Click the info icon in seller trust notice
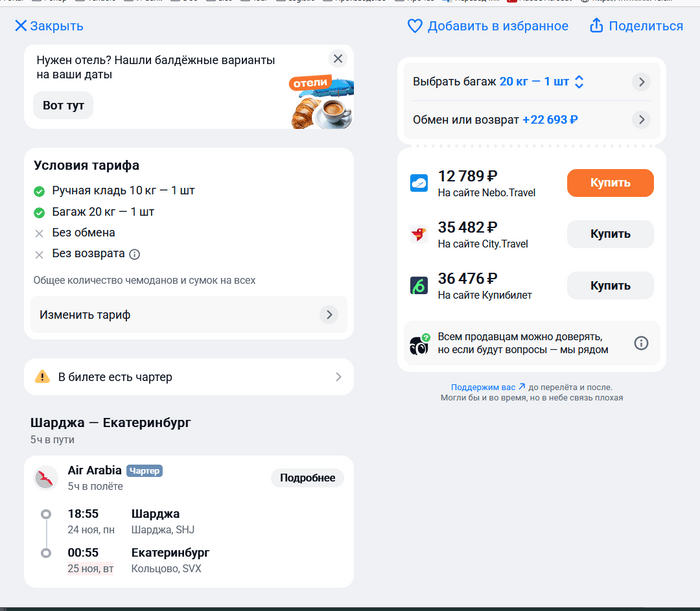 click(641, 343)
